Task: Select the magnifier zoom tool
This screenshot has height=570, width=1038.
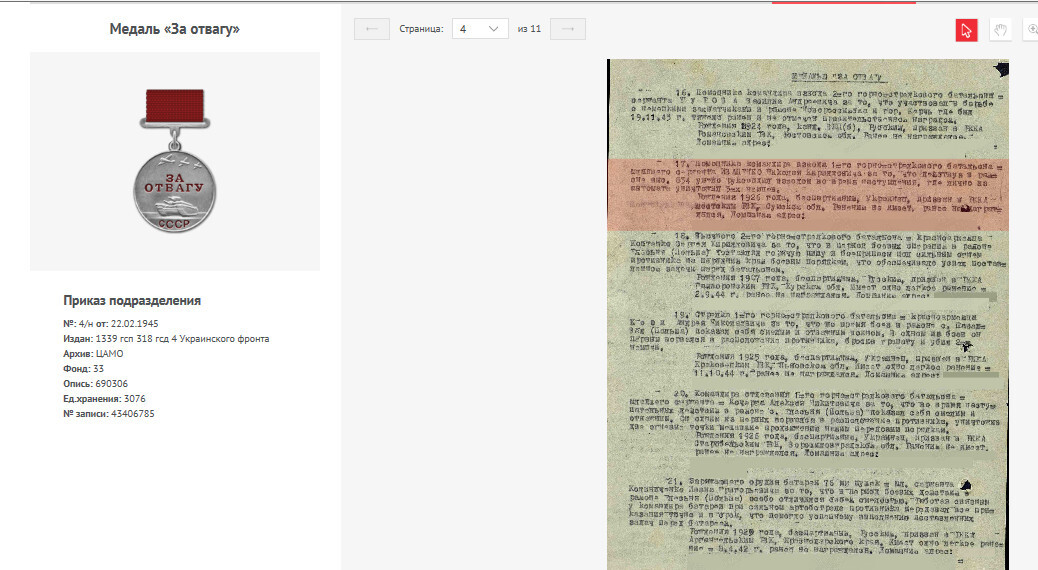Action: (x=1031, y=30)
